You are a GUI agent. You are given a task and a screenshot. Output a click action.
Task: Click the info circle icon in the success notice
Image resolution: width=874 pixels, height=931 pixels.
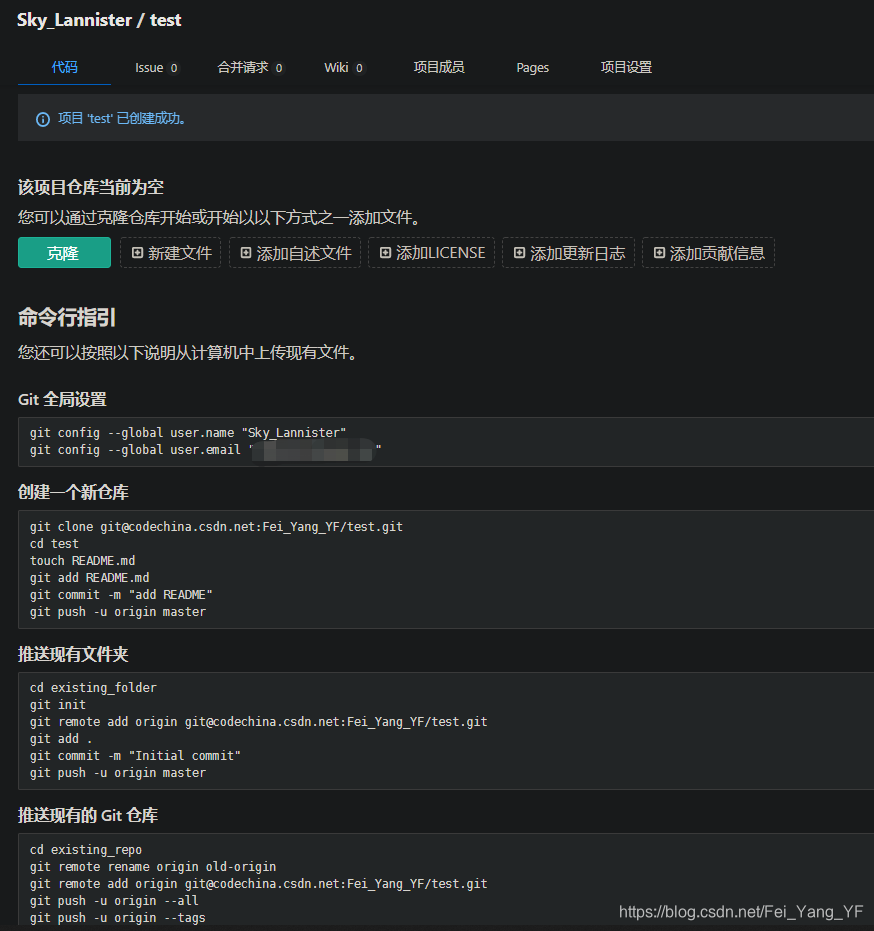(41, 118)
